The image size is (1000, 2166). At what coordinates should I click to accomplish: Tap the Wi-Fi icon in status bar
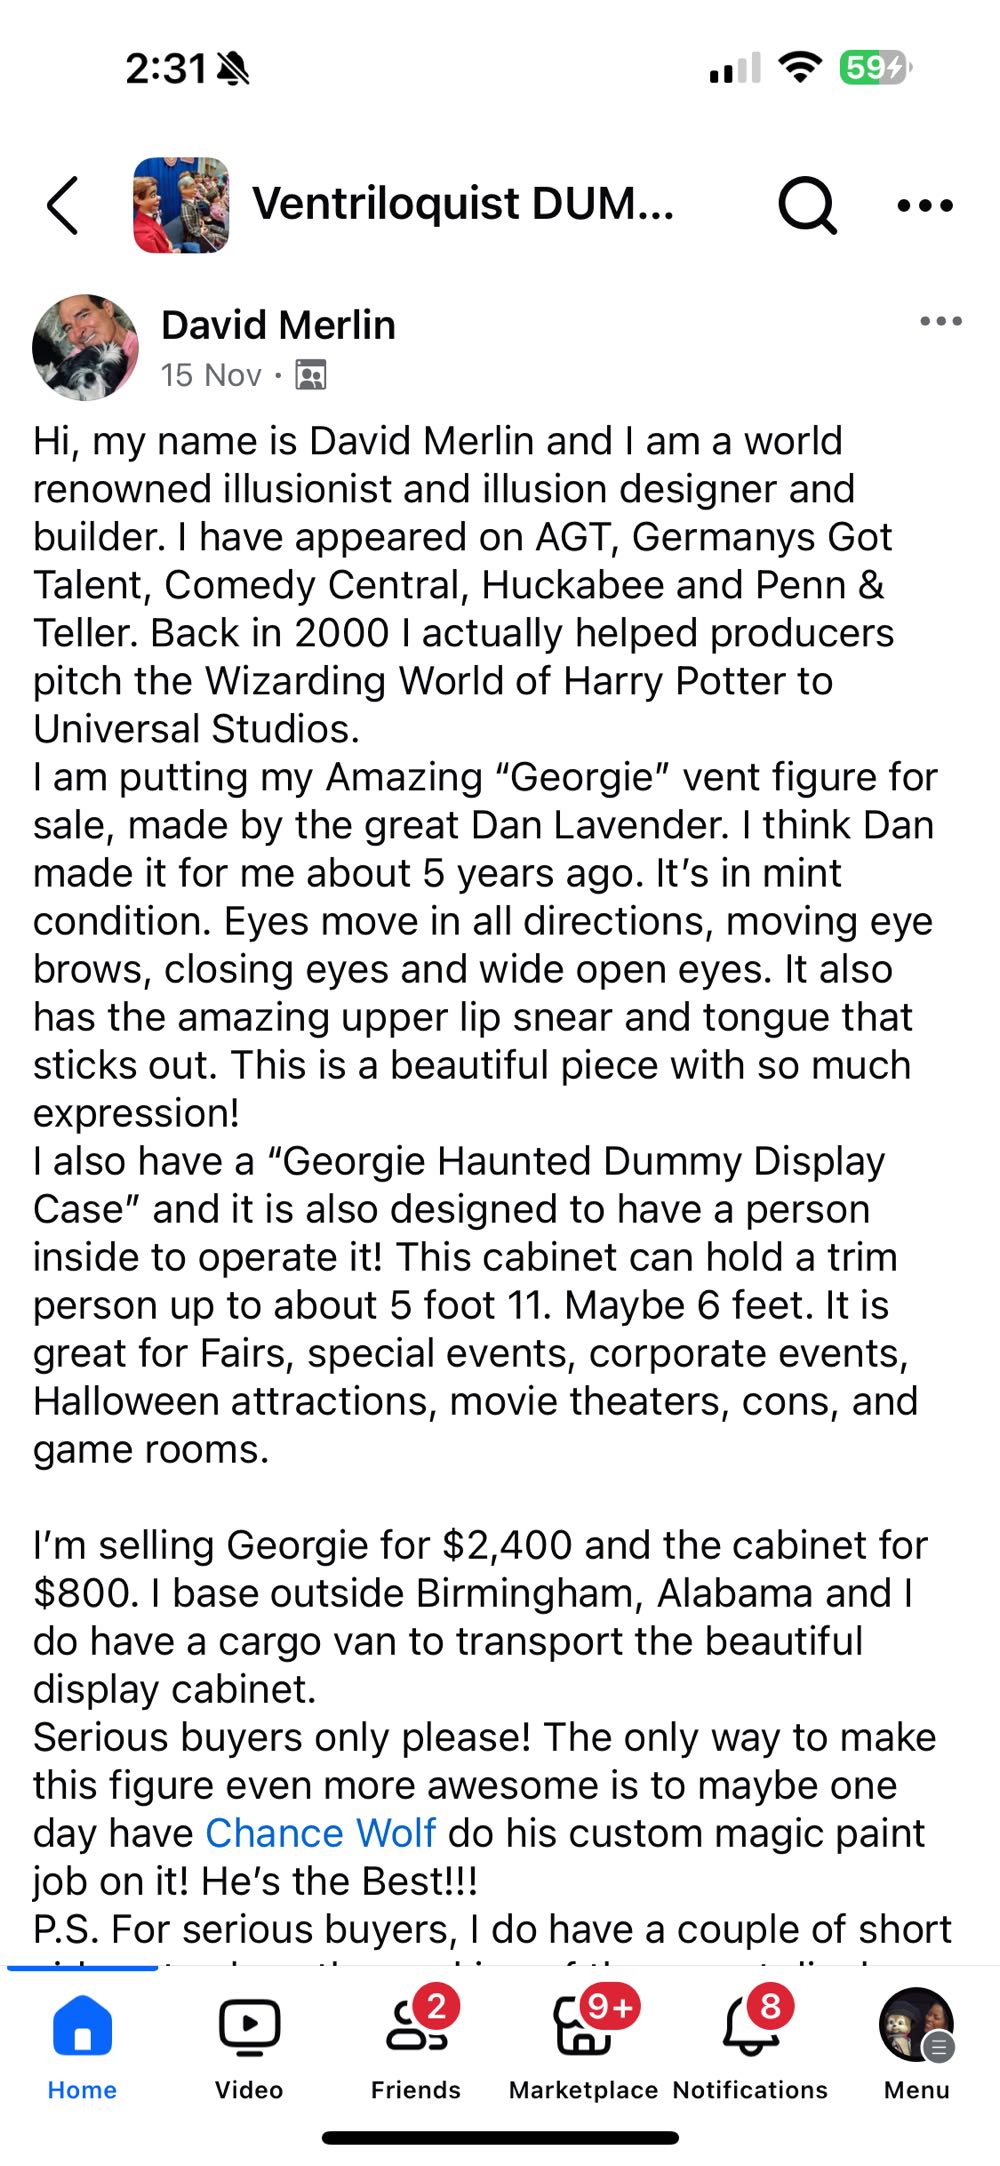tap(799, 68)
